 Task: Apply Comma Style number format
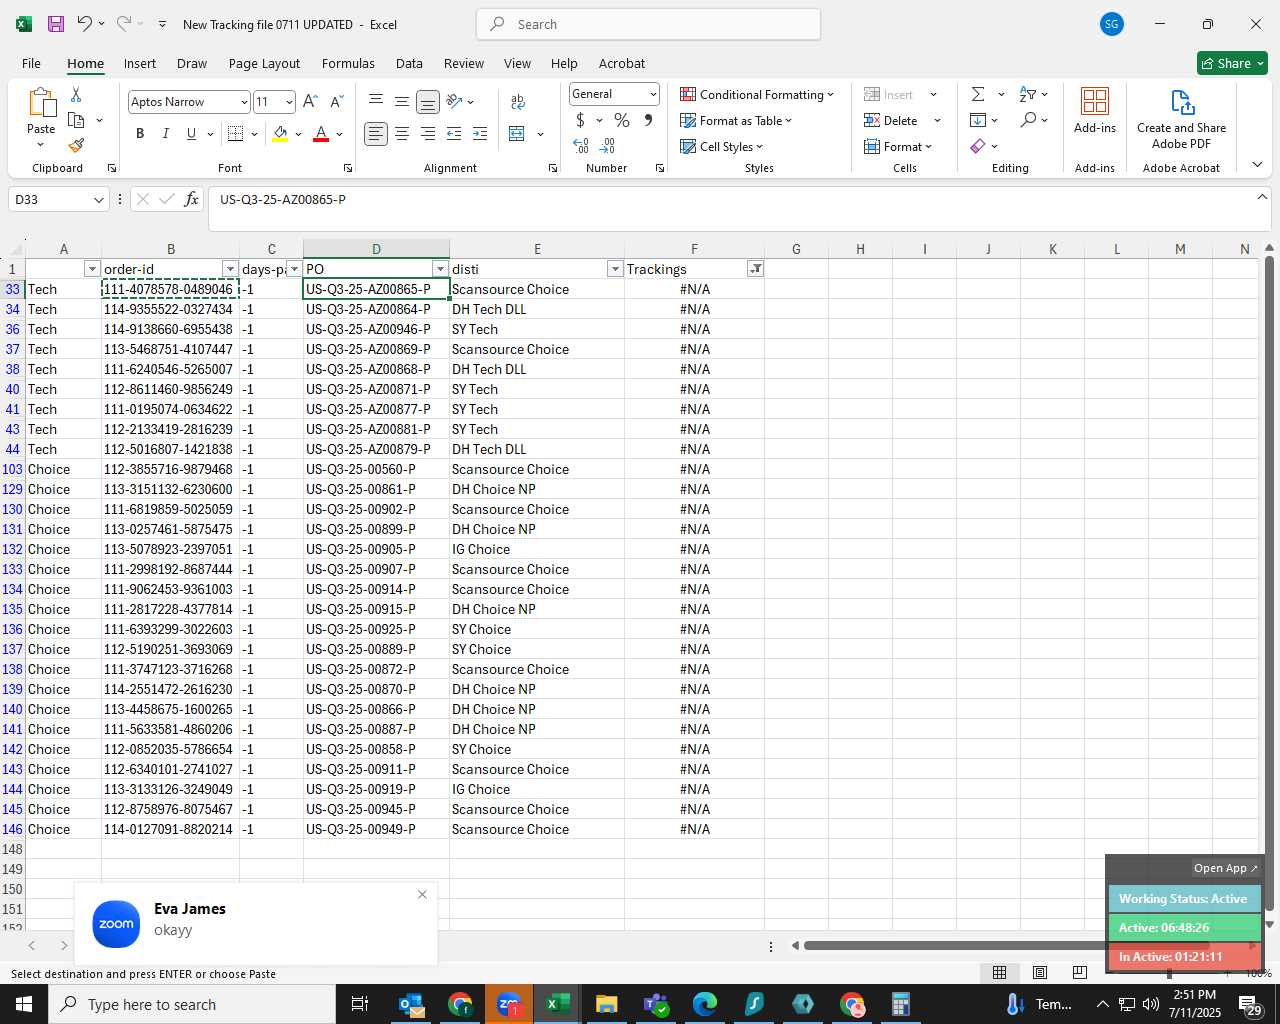tap(648, 120)
